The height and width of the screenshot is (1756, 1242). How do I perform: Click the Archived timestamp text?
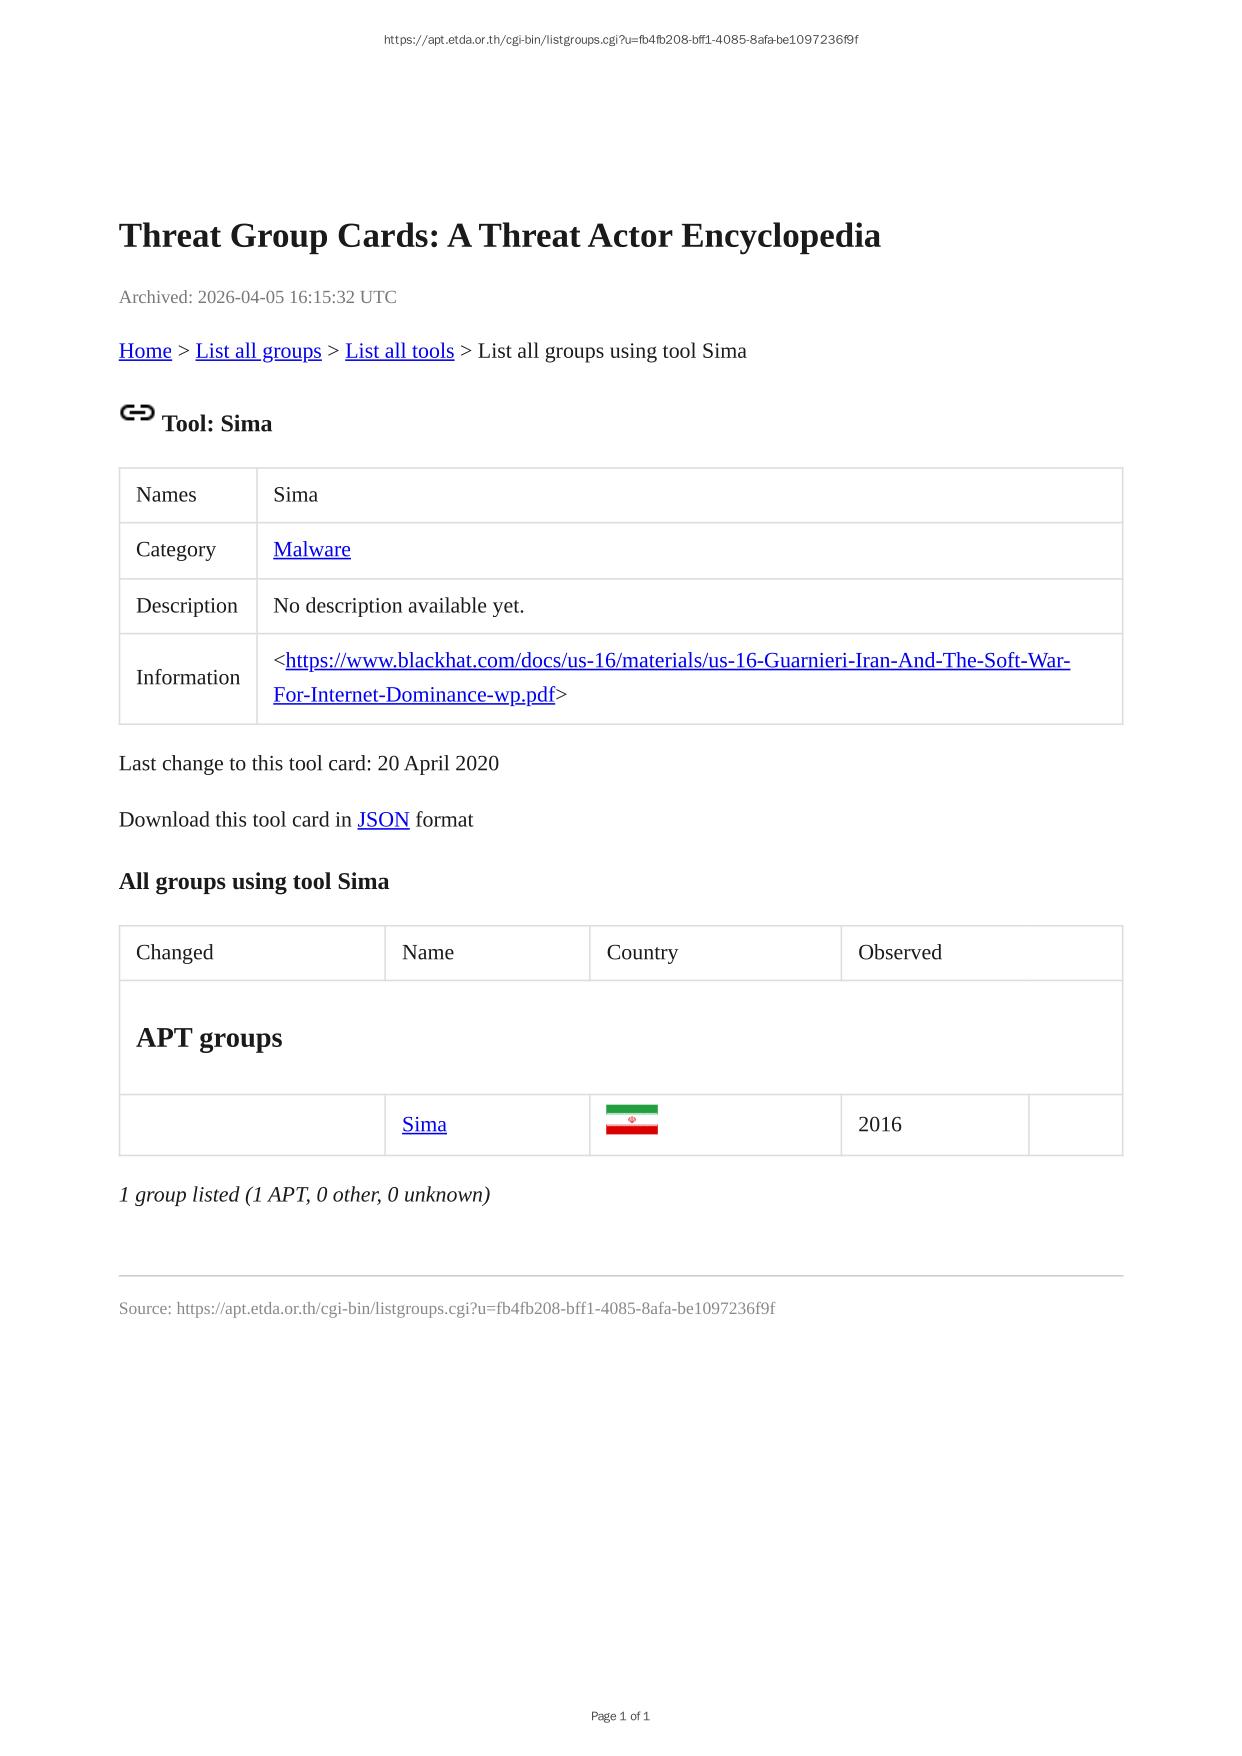pos(258,297)
